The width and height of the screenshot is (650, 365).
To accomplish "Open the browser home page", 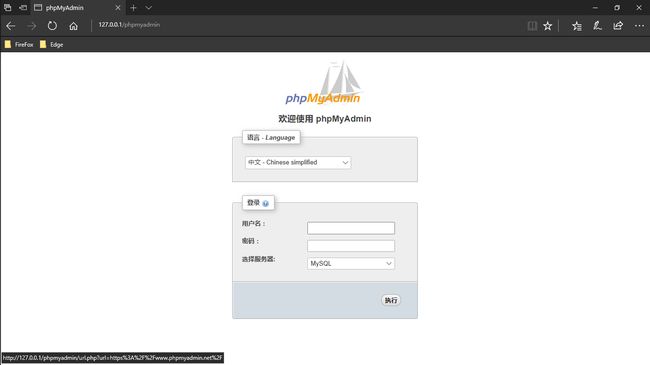I will (x=73, y=26).
